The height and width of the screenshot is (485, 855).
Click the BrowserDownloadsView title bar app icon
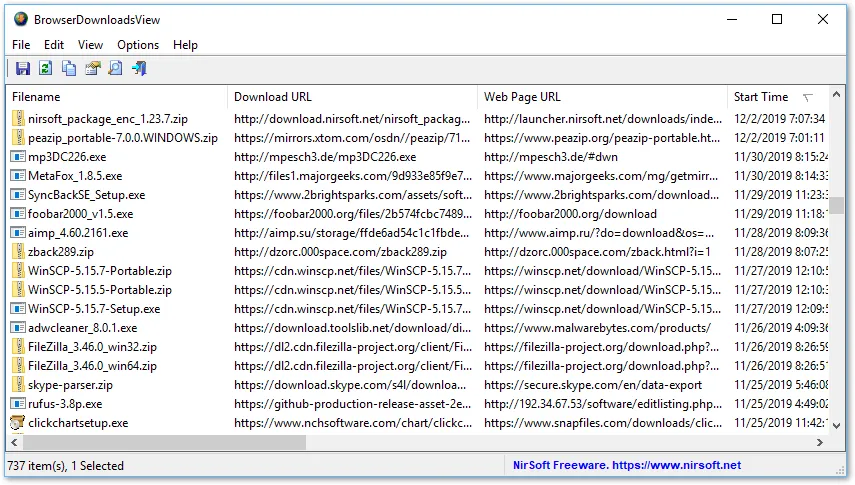(21, 19)
